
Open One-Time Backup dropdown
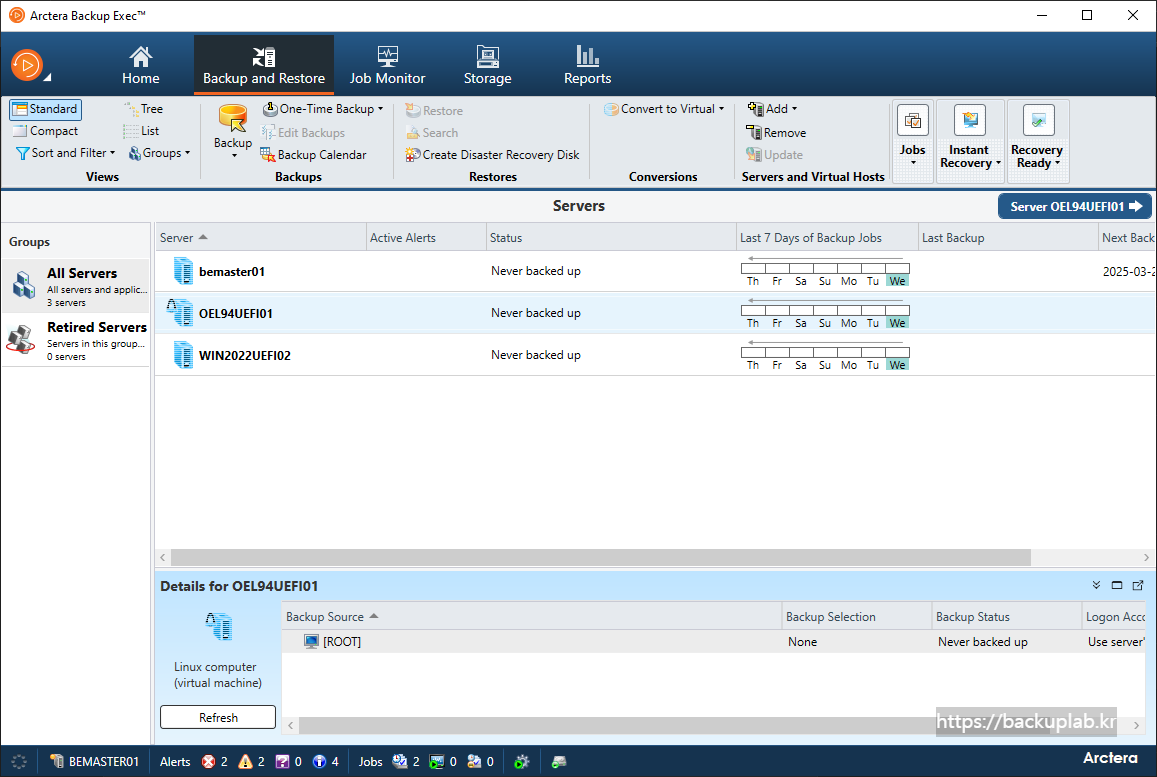tap(323, 109)
